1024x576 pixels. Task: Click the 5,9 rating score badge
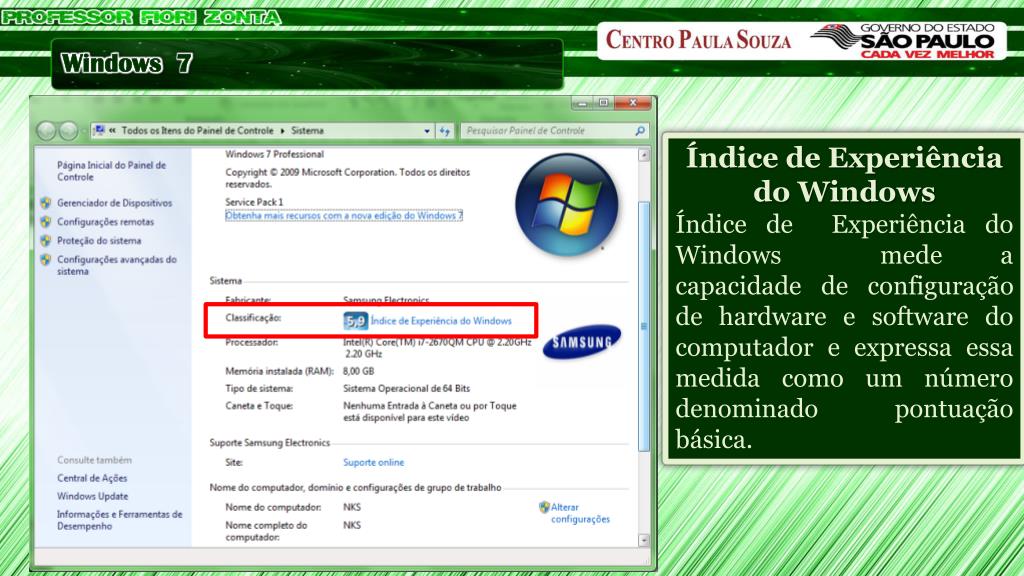(x=355, y=321)
